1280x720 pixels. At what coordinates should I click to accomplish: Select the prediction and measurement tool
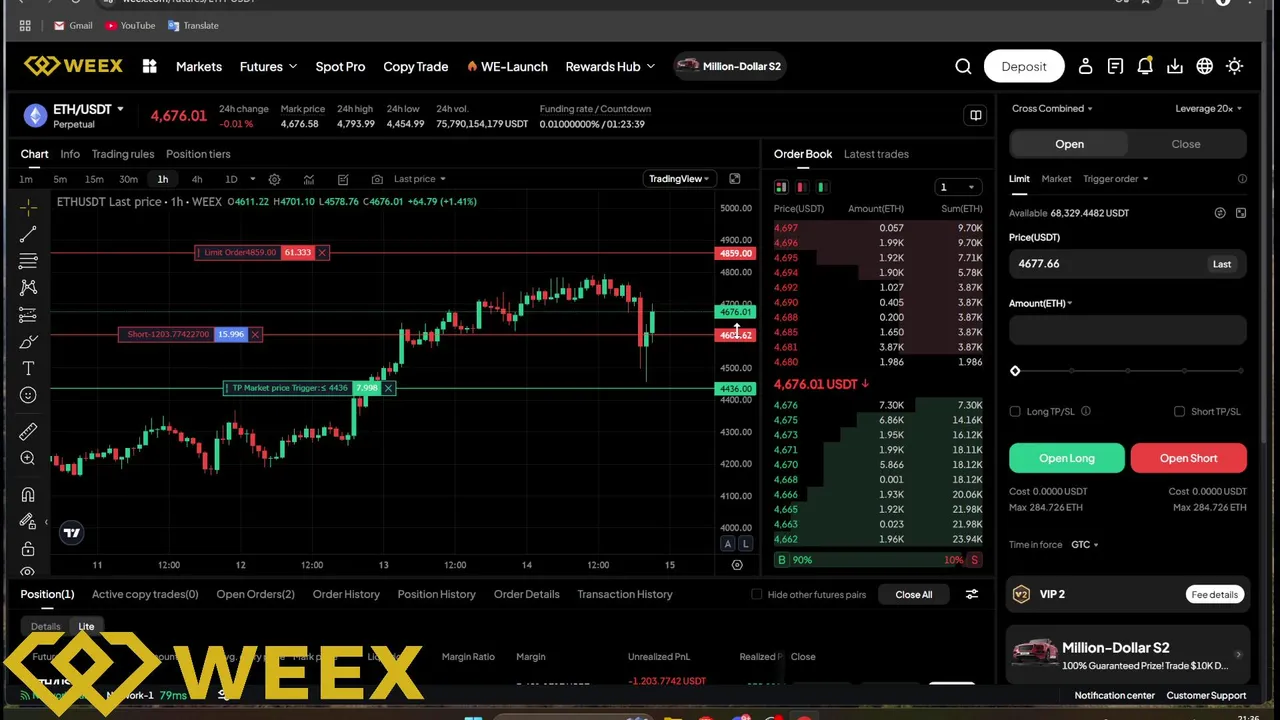(28, 315)
